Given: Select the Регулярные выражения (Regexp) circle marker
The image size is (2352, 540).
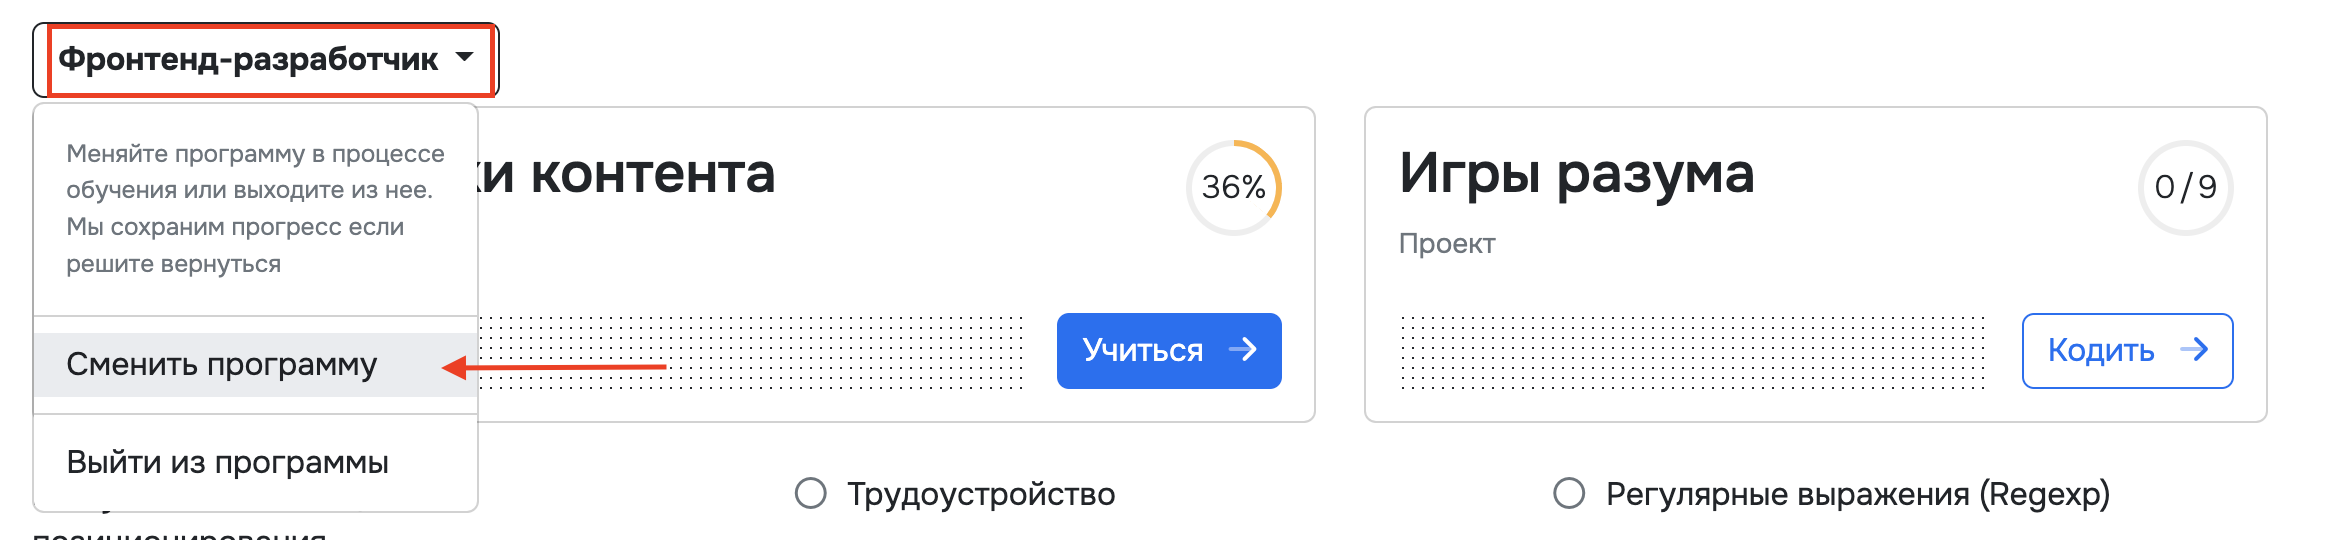Looking at the screenshot, I should pos(1569,493).
